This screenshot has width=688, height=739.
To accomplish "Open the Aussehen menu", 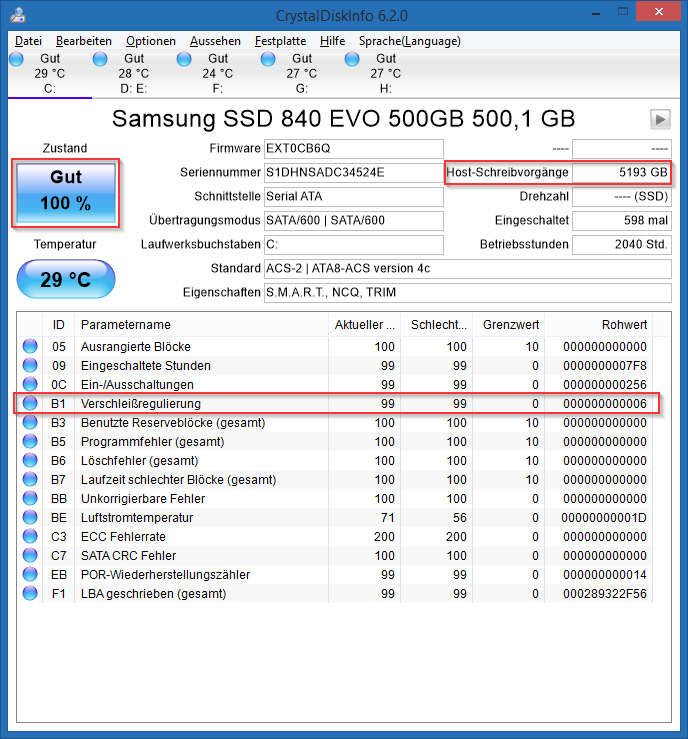I will coord(215,41).
